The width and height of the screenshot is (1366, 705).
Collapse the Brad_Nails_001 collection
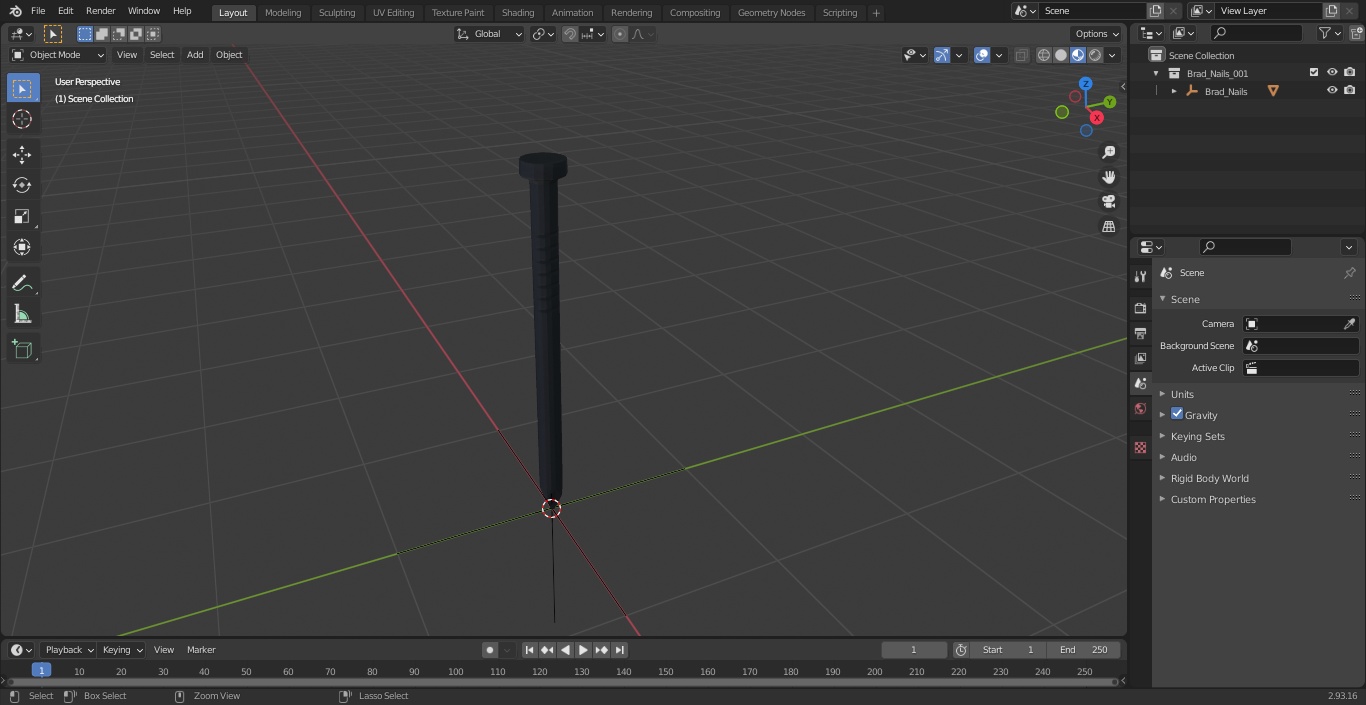pos(1156,73)
